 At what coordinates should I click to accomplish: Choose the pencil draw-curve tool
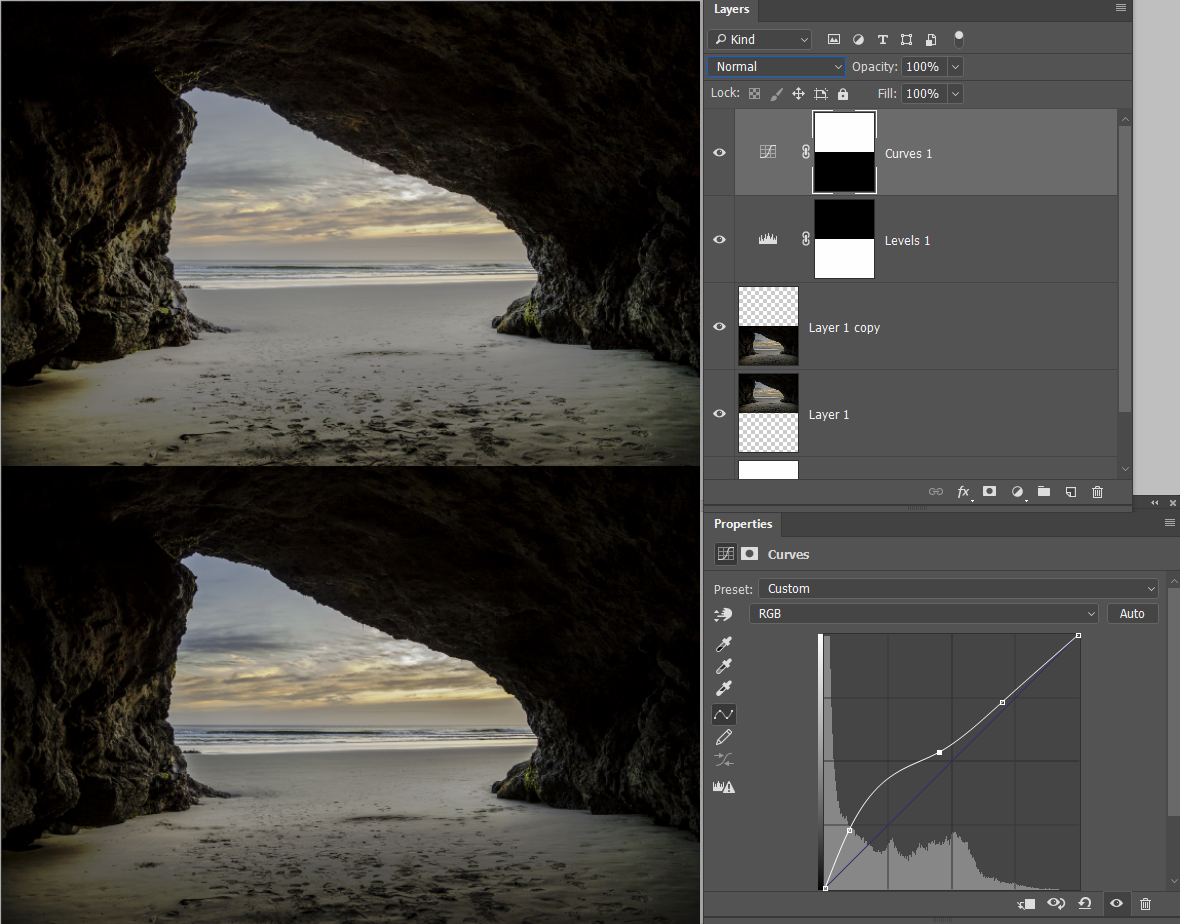pos(725,737)
